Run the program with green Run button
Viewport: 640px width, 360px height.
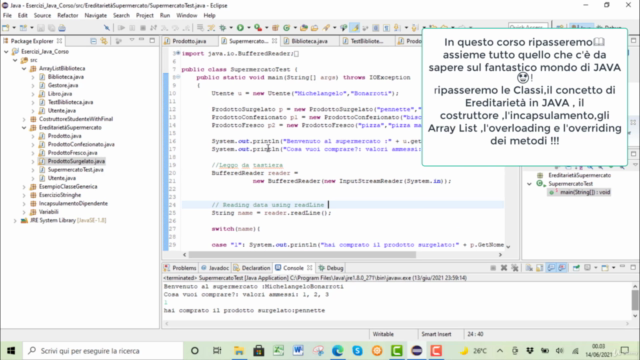click(x=240, y=28)
